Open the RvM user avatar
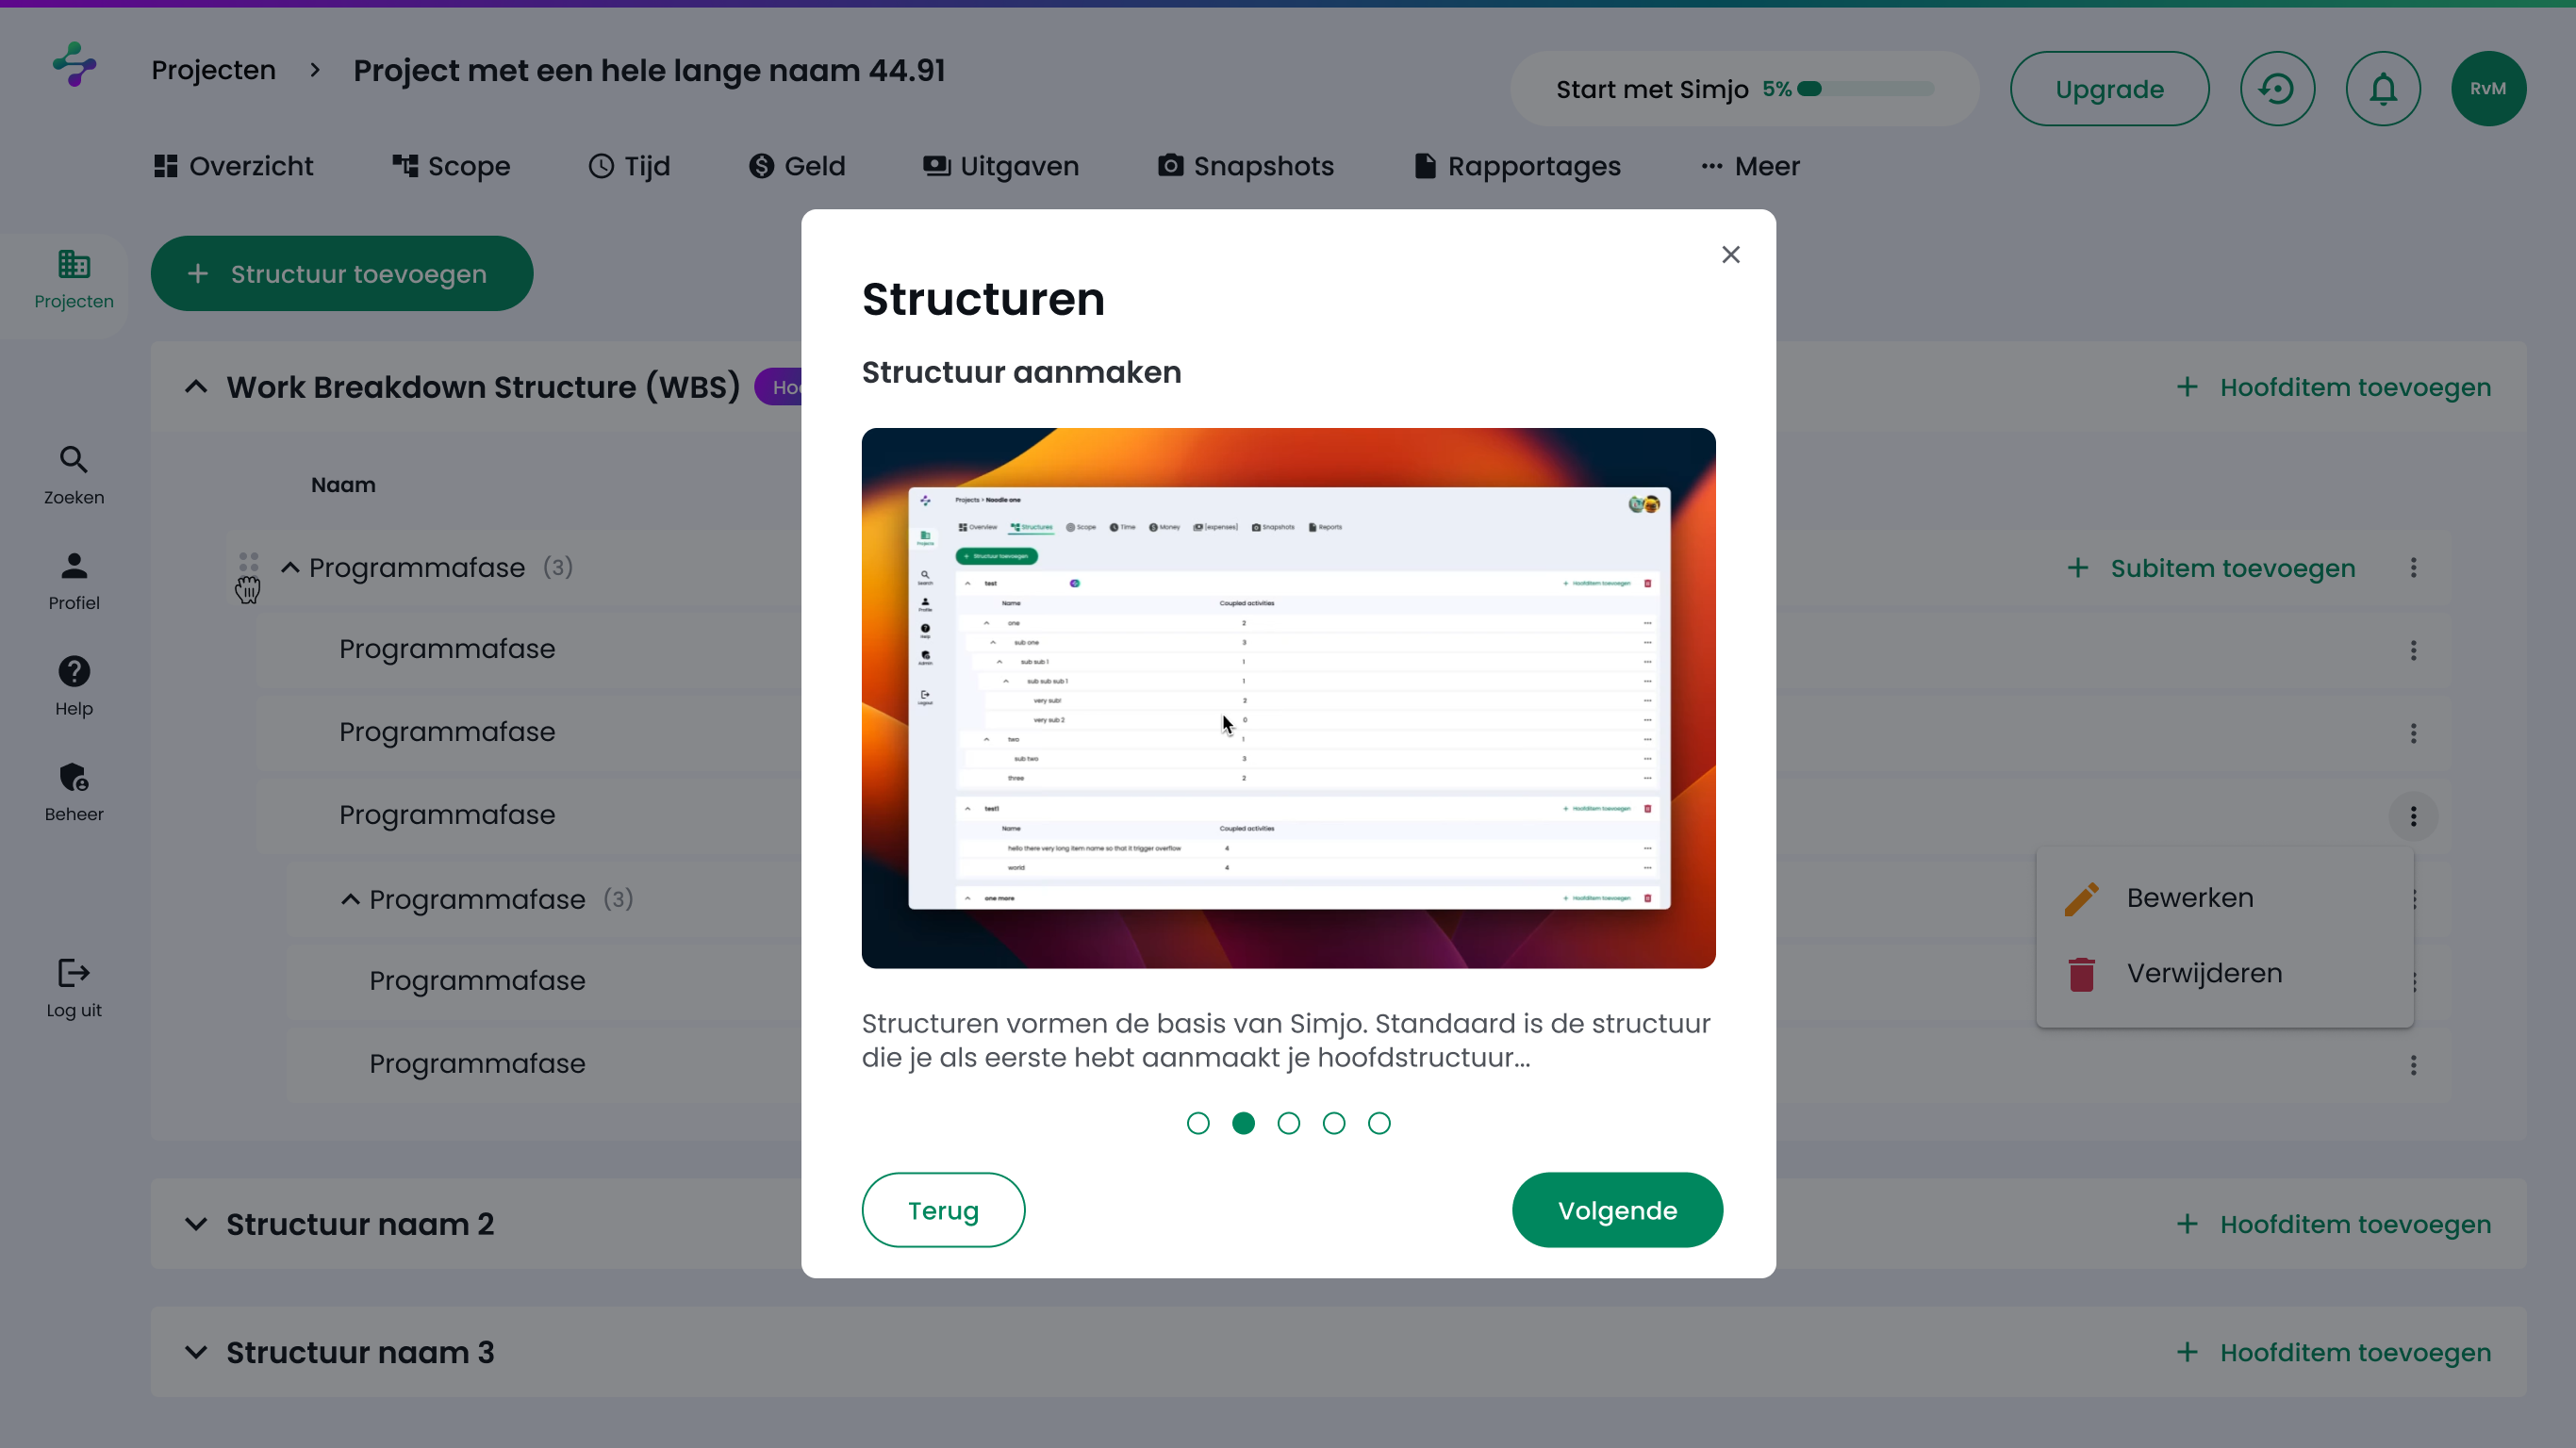 pyautogui.click(x=2488, y=89)
